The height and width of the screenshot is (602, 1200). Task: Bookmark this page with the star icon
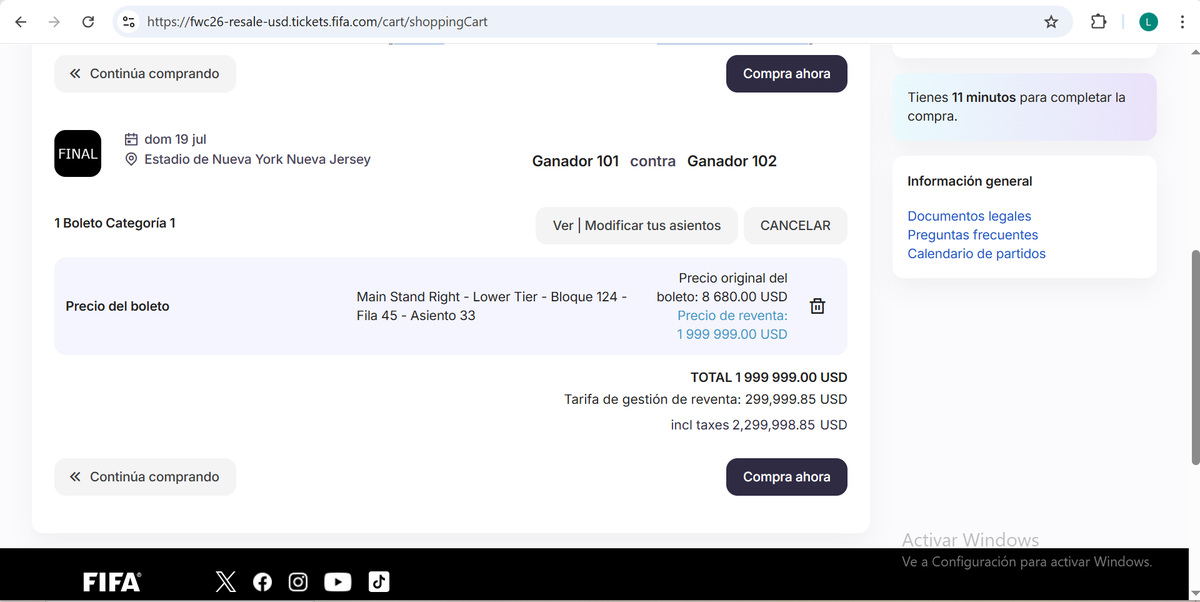click(1051, 21)
